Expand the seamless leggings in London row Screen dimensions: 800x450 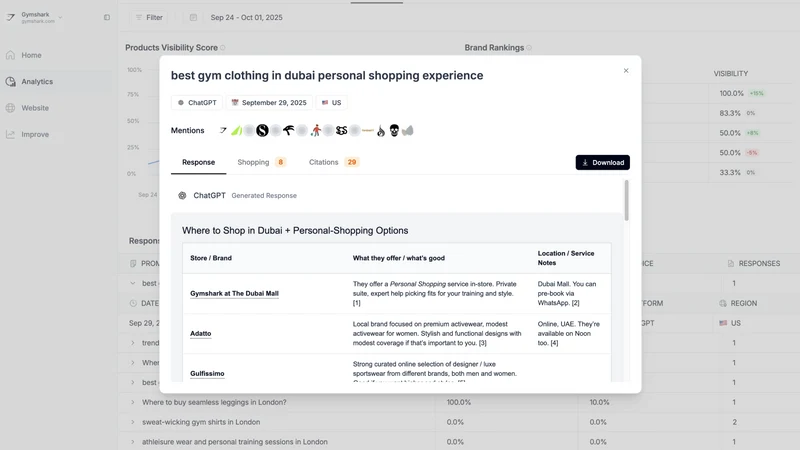[133, 402]
